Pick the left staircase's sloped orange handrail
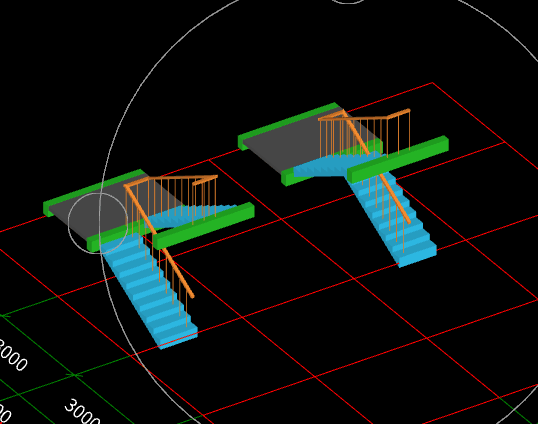Image resolution: width=538 pixels, height=424 pixels. [x=159, y=241]
